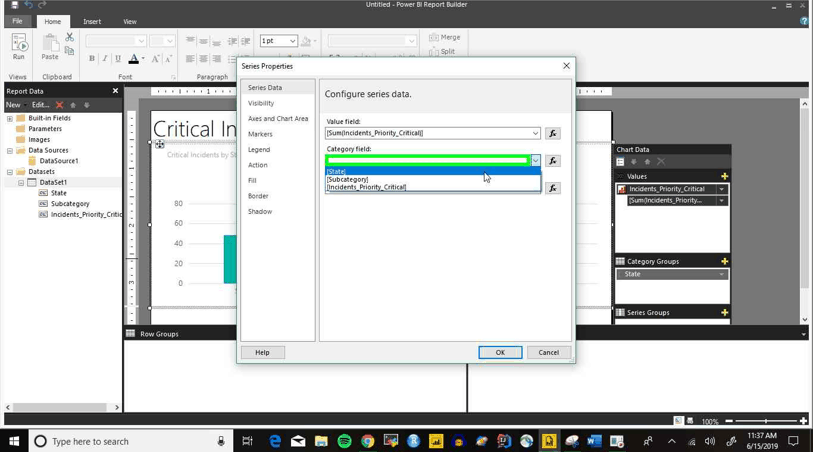Click the Value field expression fx button
The height and width of the screenshot is (452, 814).
click(x=553, y=133)
